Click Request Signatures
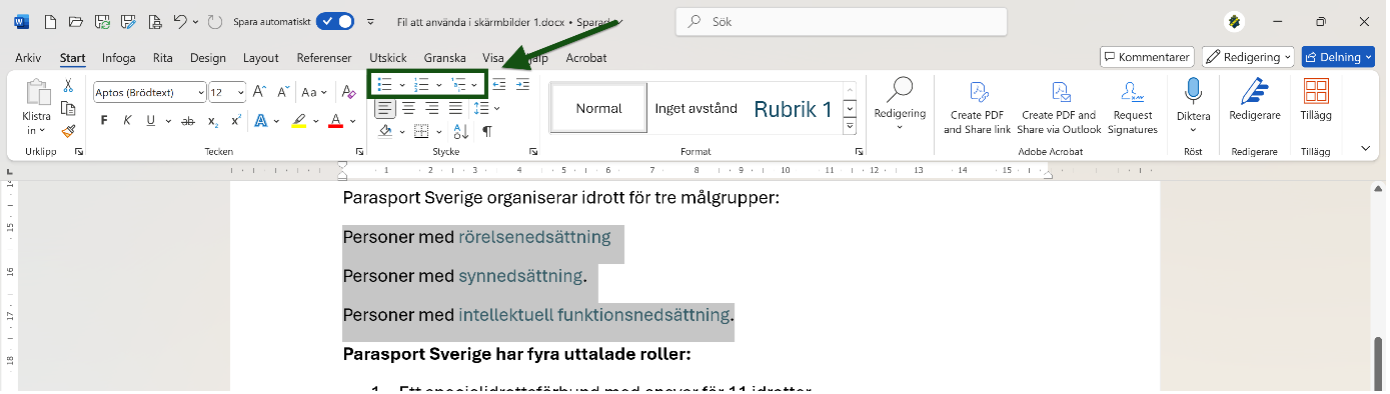 (1132, 108)
